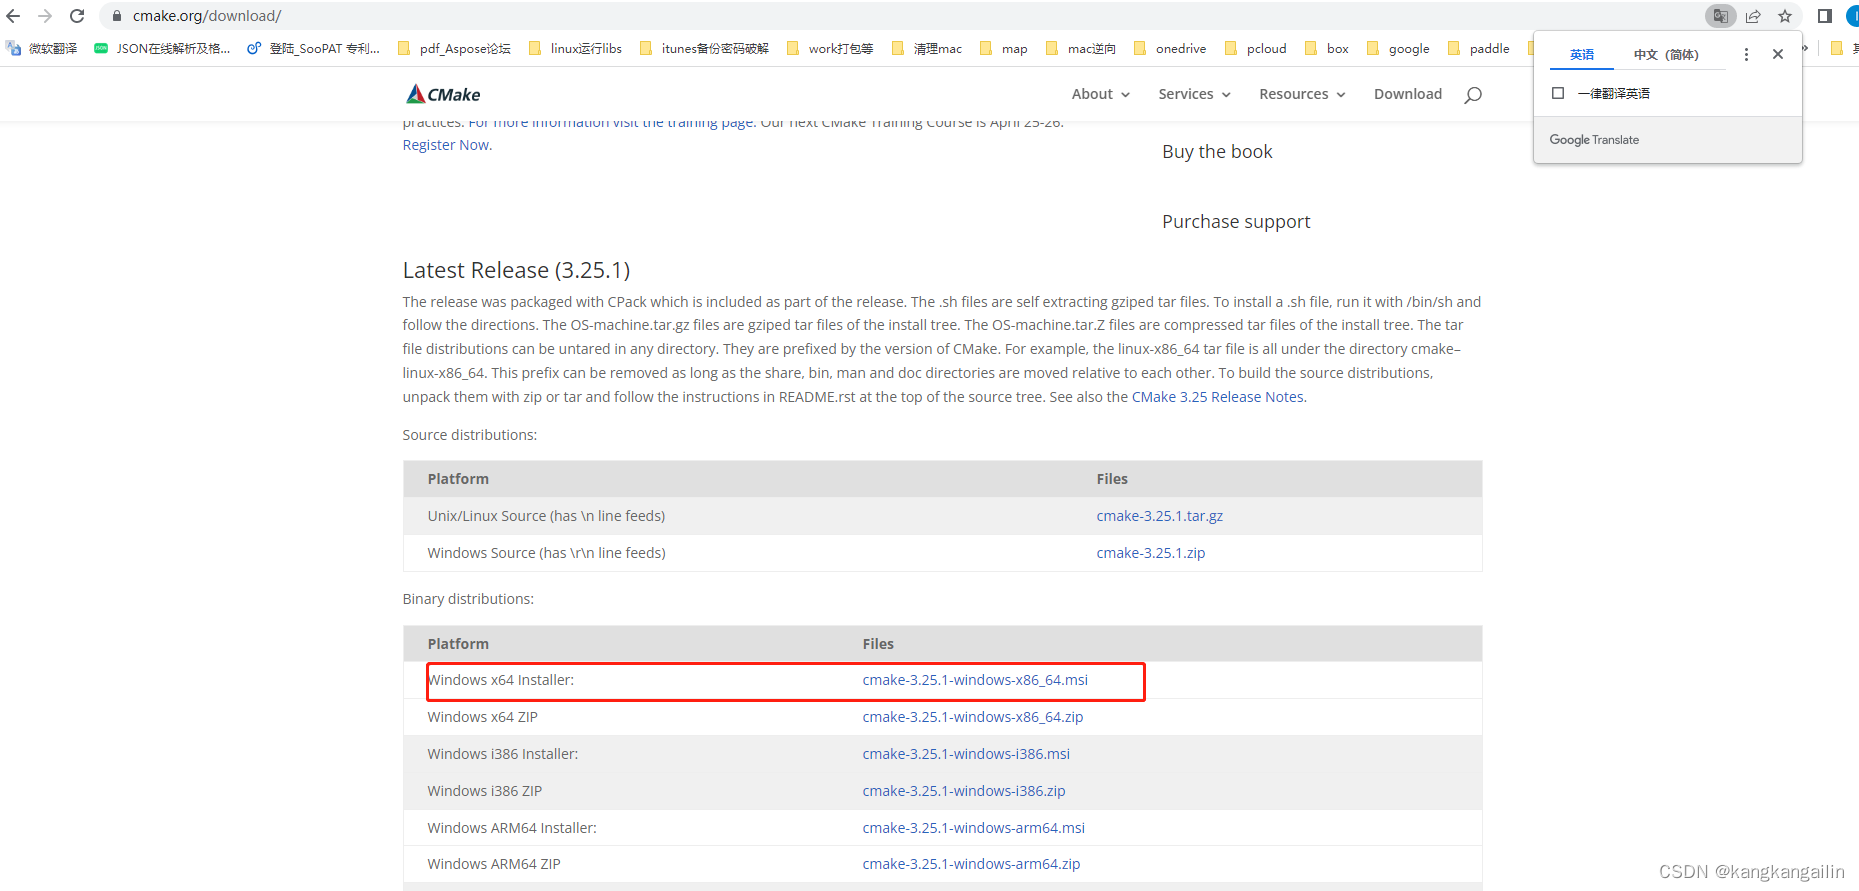
Task: Open the box bookmark folder
Action: pos(1327,48)
